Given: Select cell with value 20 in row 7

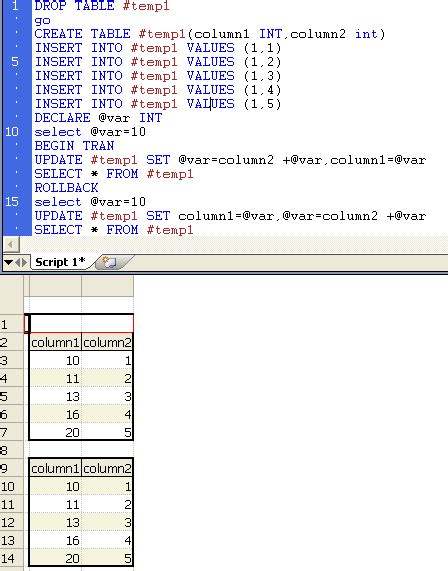Looking at the screenshot, I should point(55,432).
